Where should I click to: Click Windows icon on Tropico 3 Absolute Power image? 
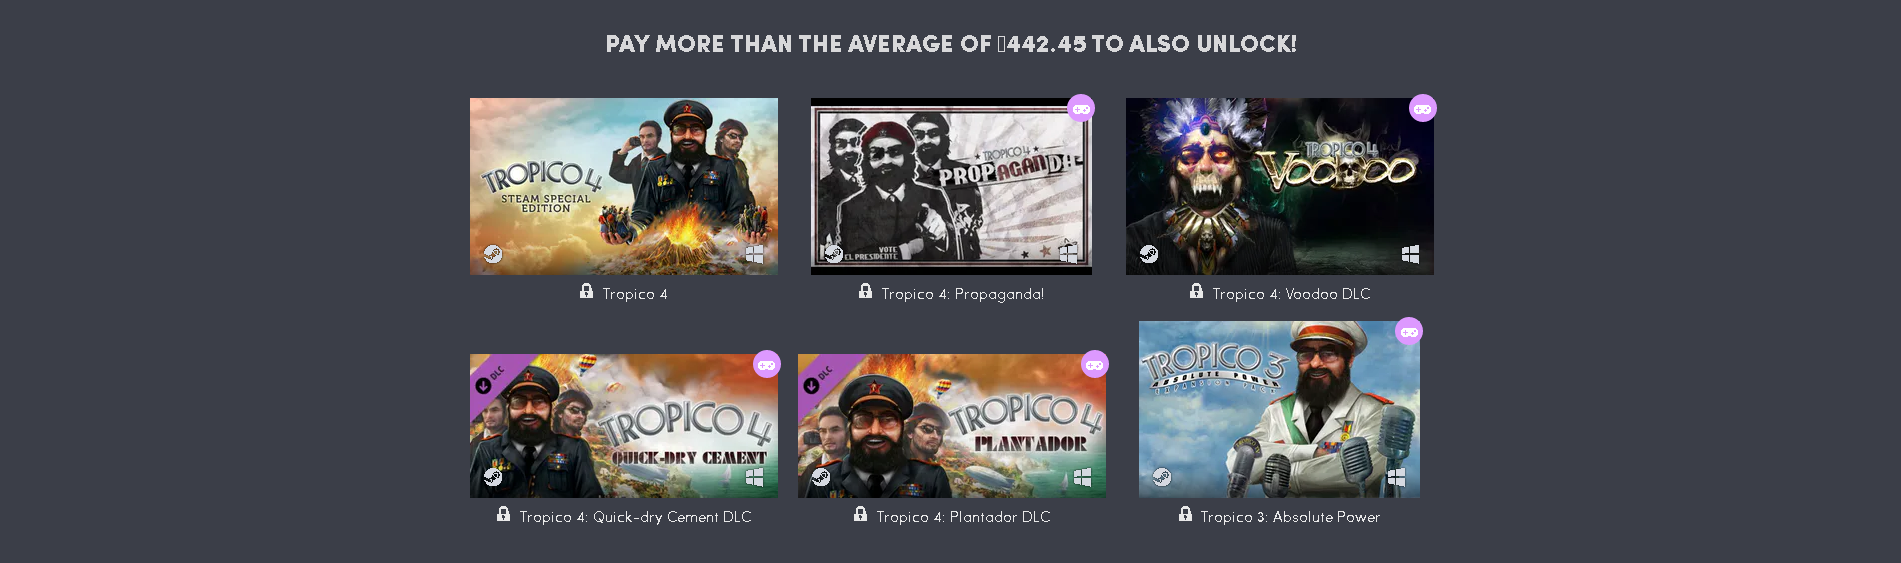[1396, 477]
